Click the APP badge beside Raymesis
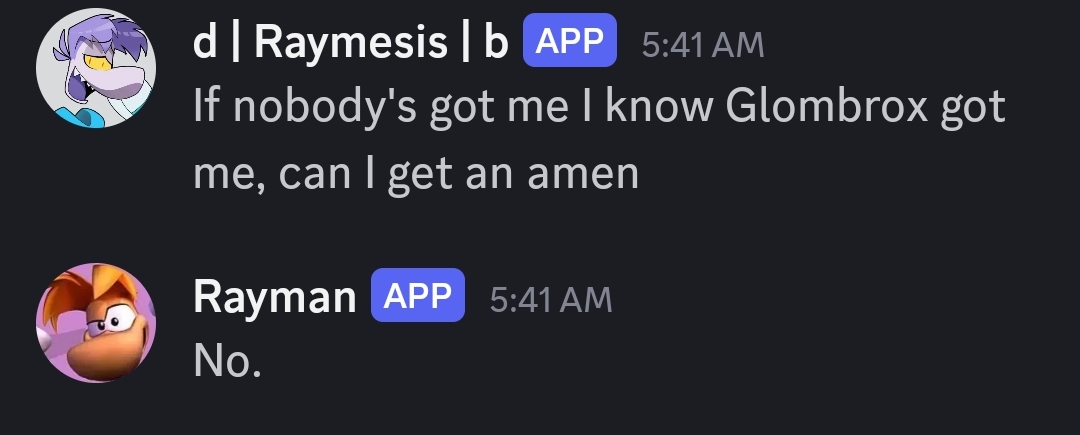 pyautogui.click(x=569, y=43)
